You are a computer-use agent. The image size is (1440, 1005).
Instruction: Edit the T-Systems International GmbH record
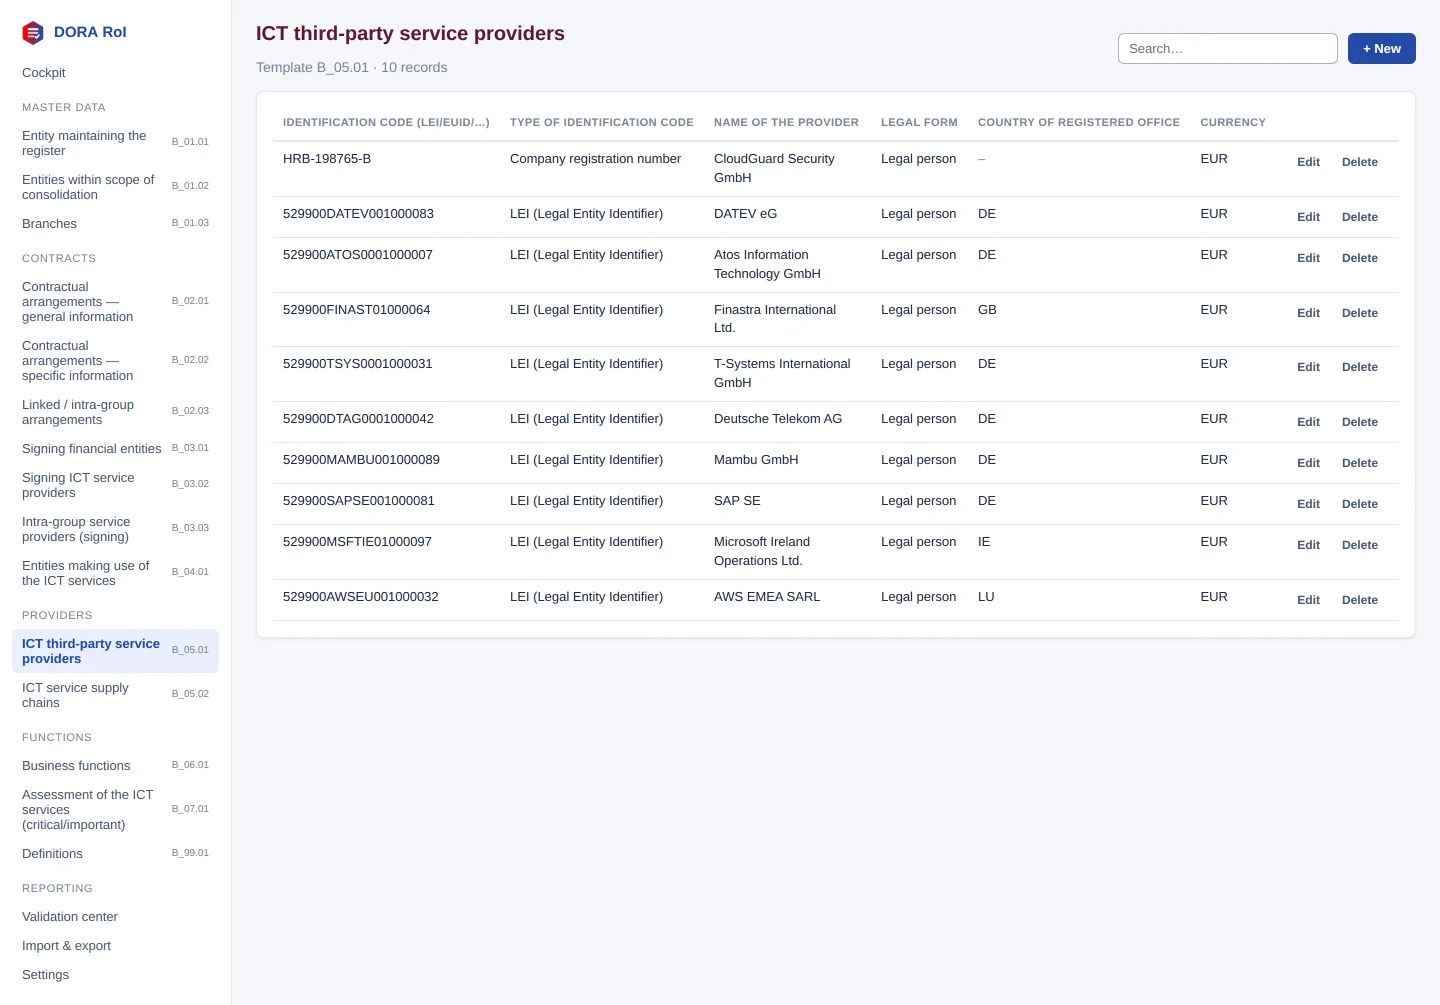(1308, 367)
